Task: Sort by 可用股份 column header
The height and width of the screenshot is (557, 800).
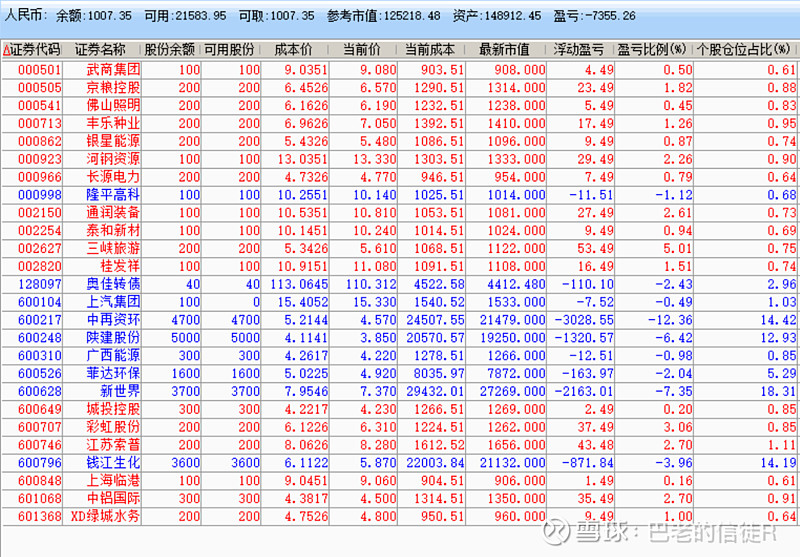Action: 230,49
